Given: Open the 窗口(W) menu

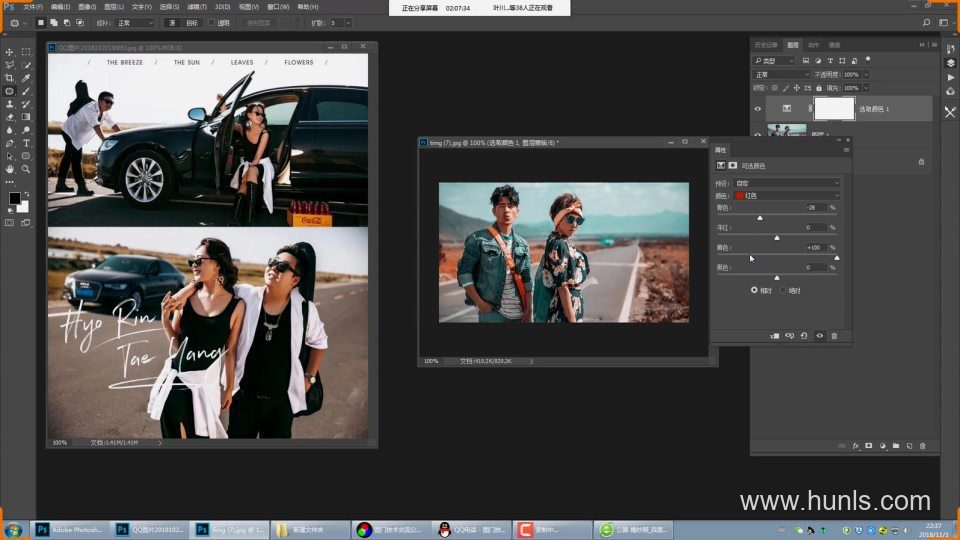Looking at the screenshot, I should click(x=278, y=7).
